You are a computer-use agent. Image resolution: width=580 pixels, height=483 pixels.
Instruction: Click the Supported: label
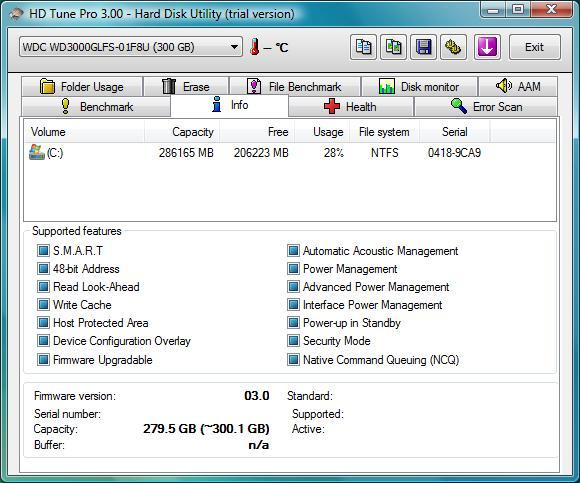[x=318, y=414]
